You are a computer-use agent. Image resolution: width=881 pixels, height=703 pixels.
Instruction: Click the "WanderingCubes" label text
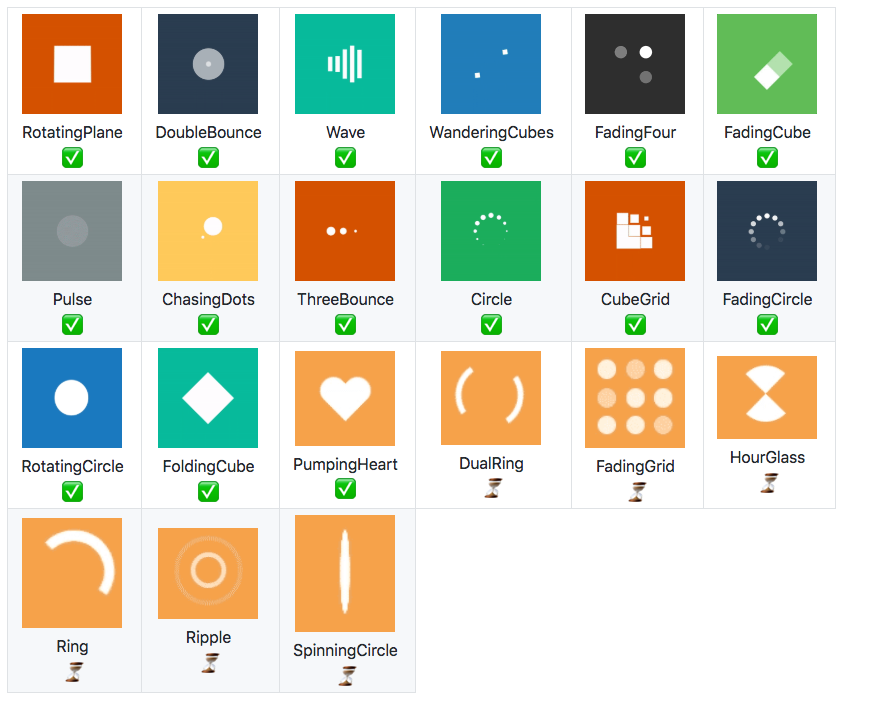click(492, 133)
